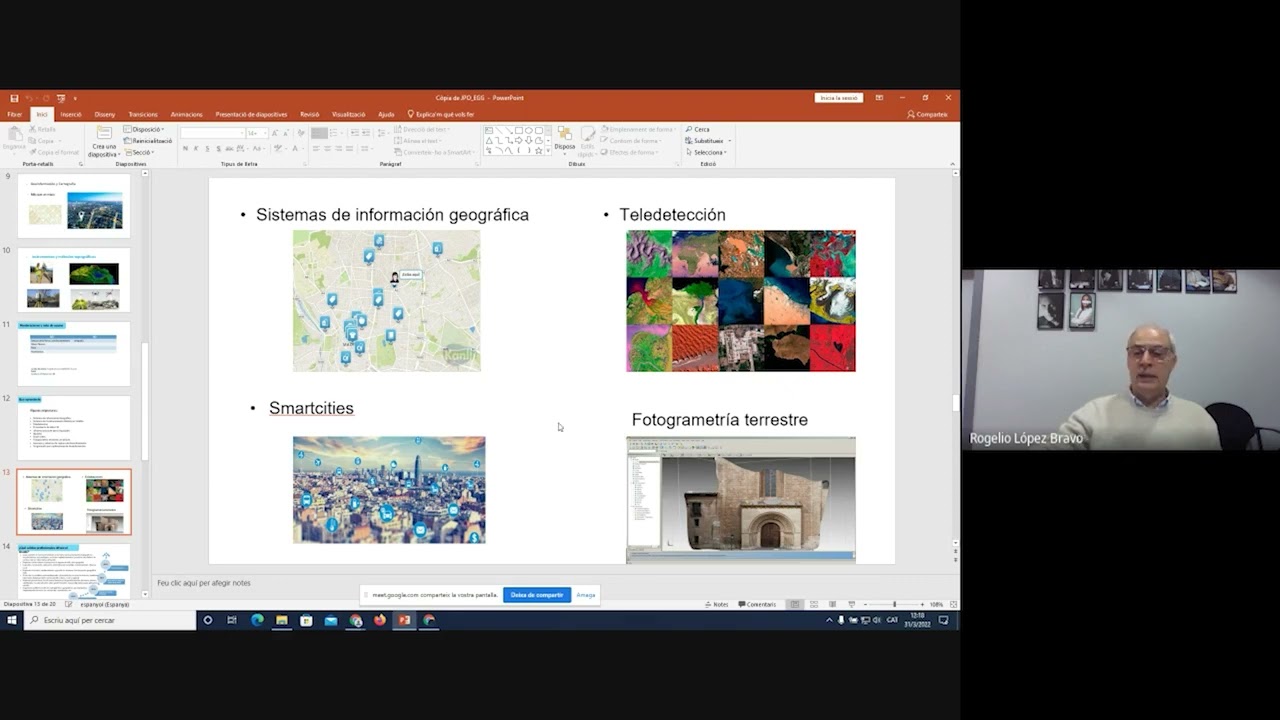Click the ribbon display options icon
The width and height of the screenshot is (1280, 720).
879,98
